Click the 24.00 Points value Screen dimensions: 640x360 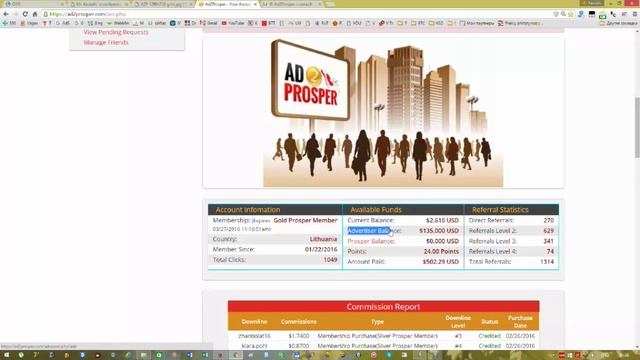coord(441,251)
